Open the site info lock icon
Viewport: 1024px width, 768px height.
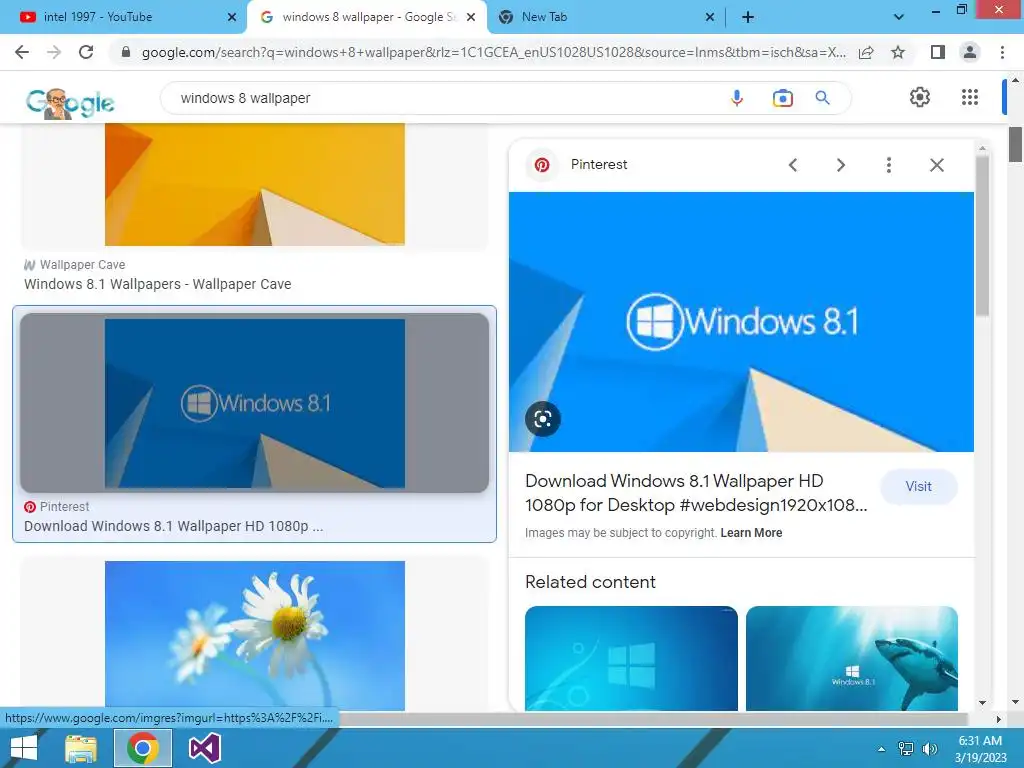point(126,52)
